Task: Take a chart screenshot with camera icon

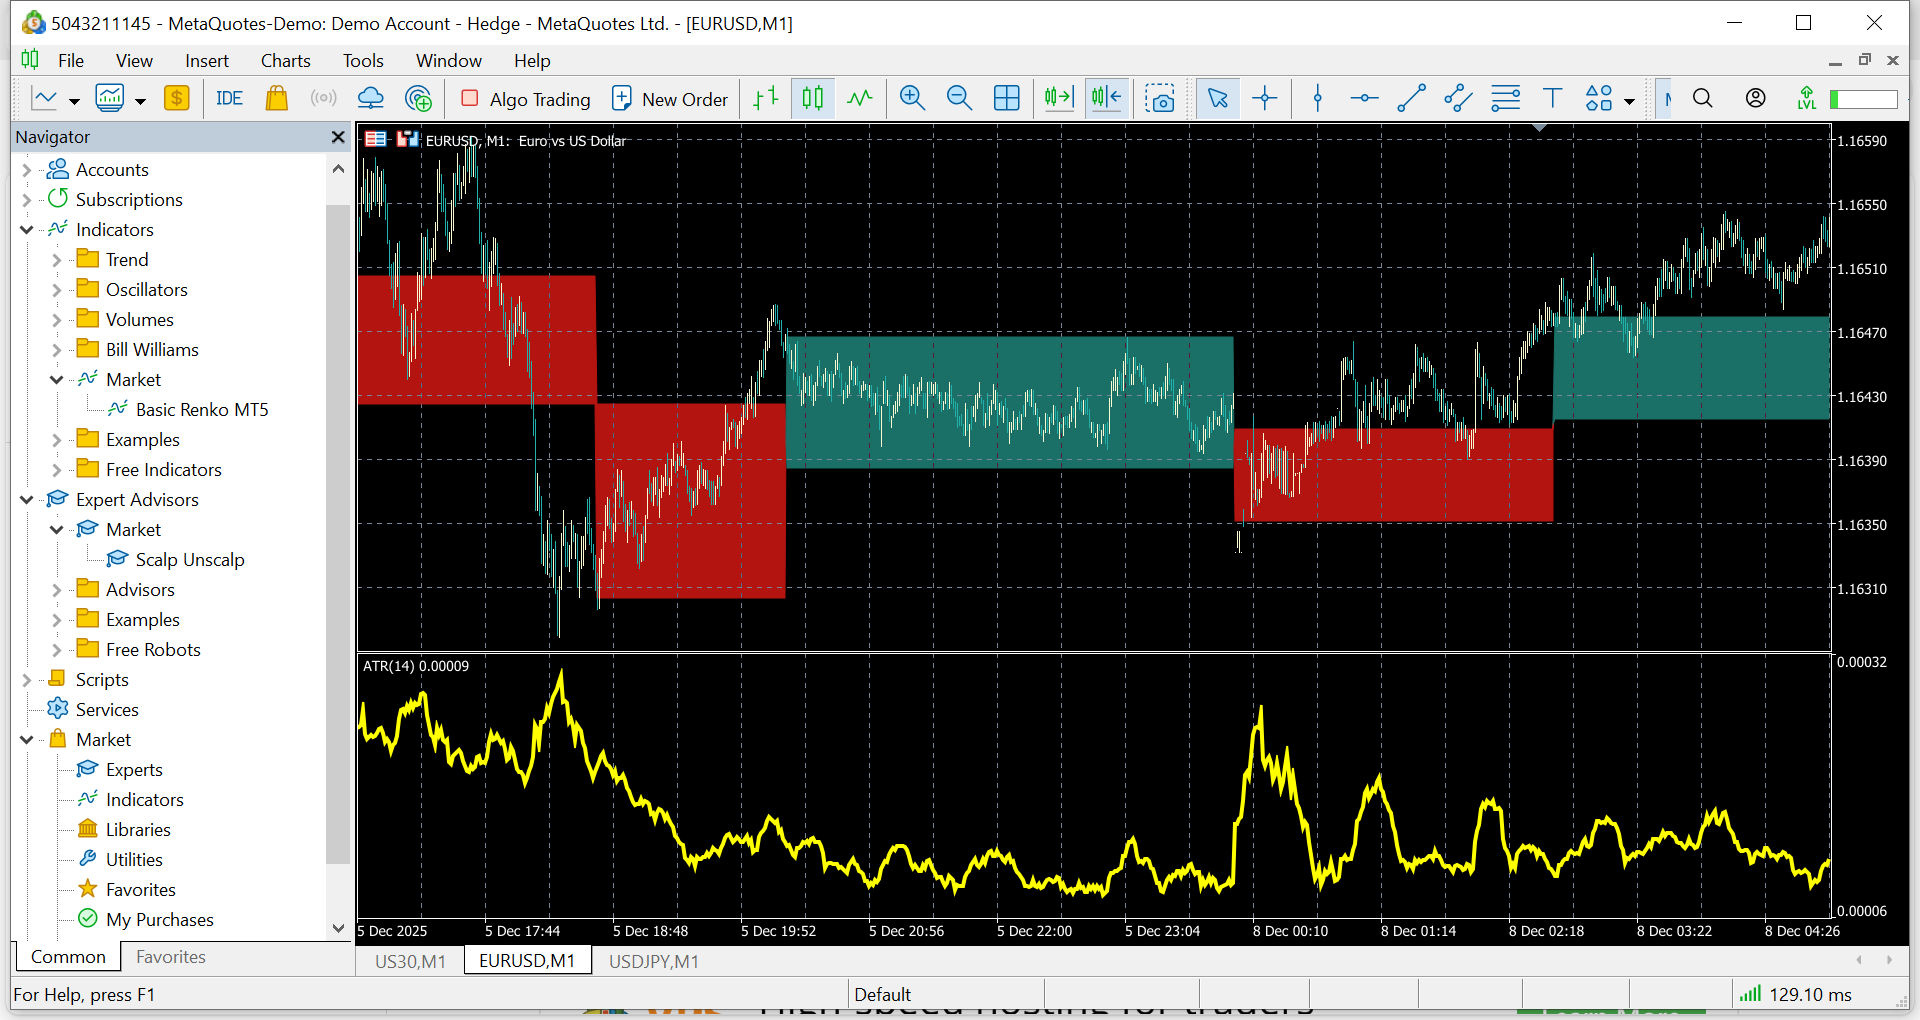Action: tap(1160, 98)
